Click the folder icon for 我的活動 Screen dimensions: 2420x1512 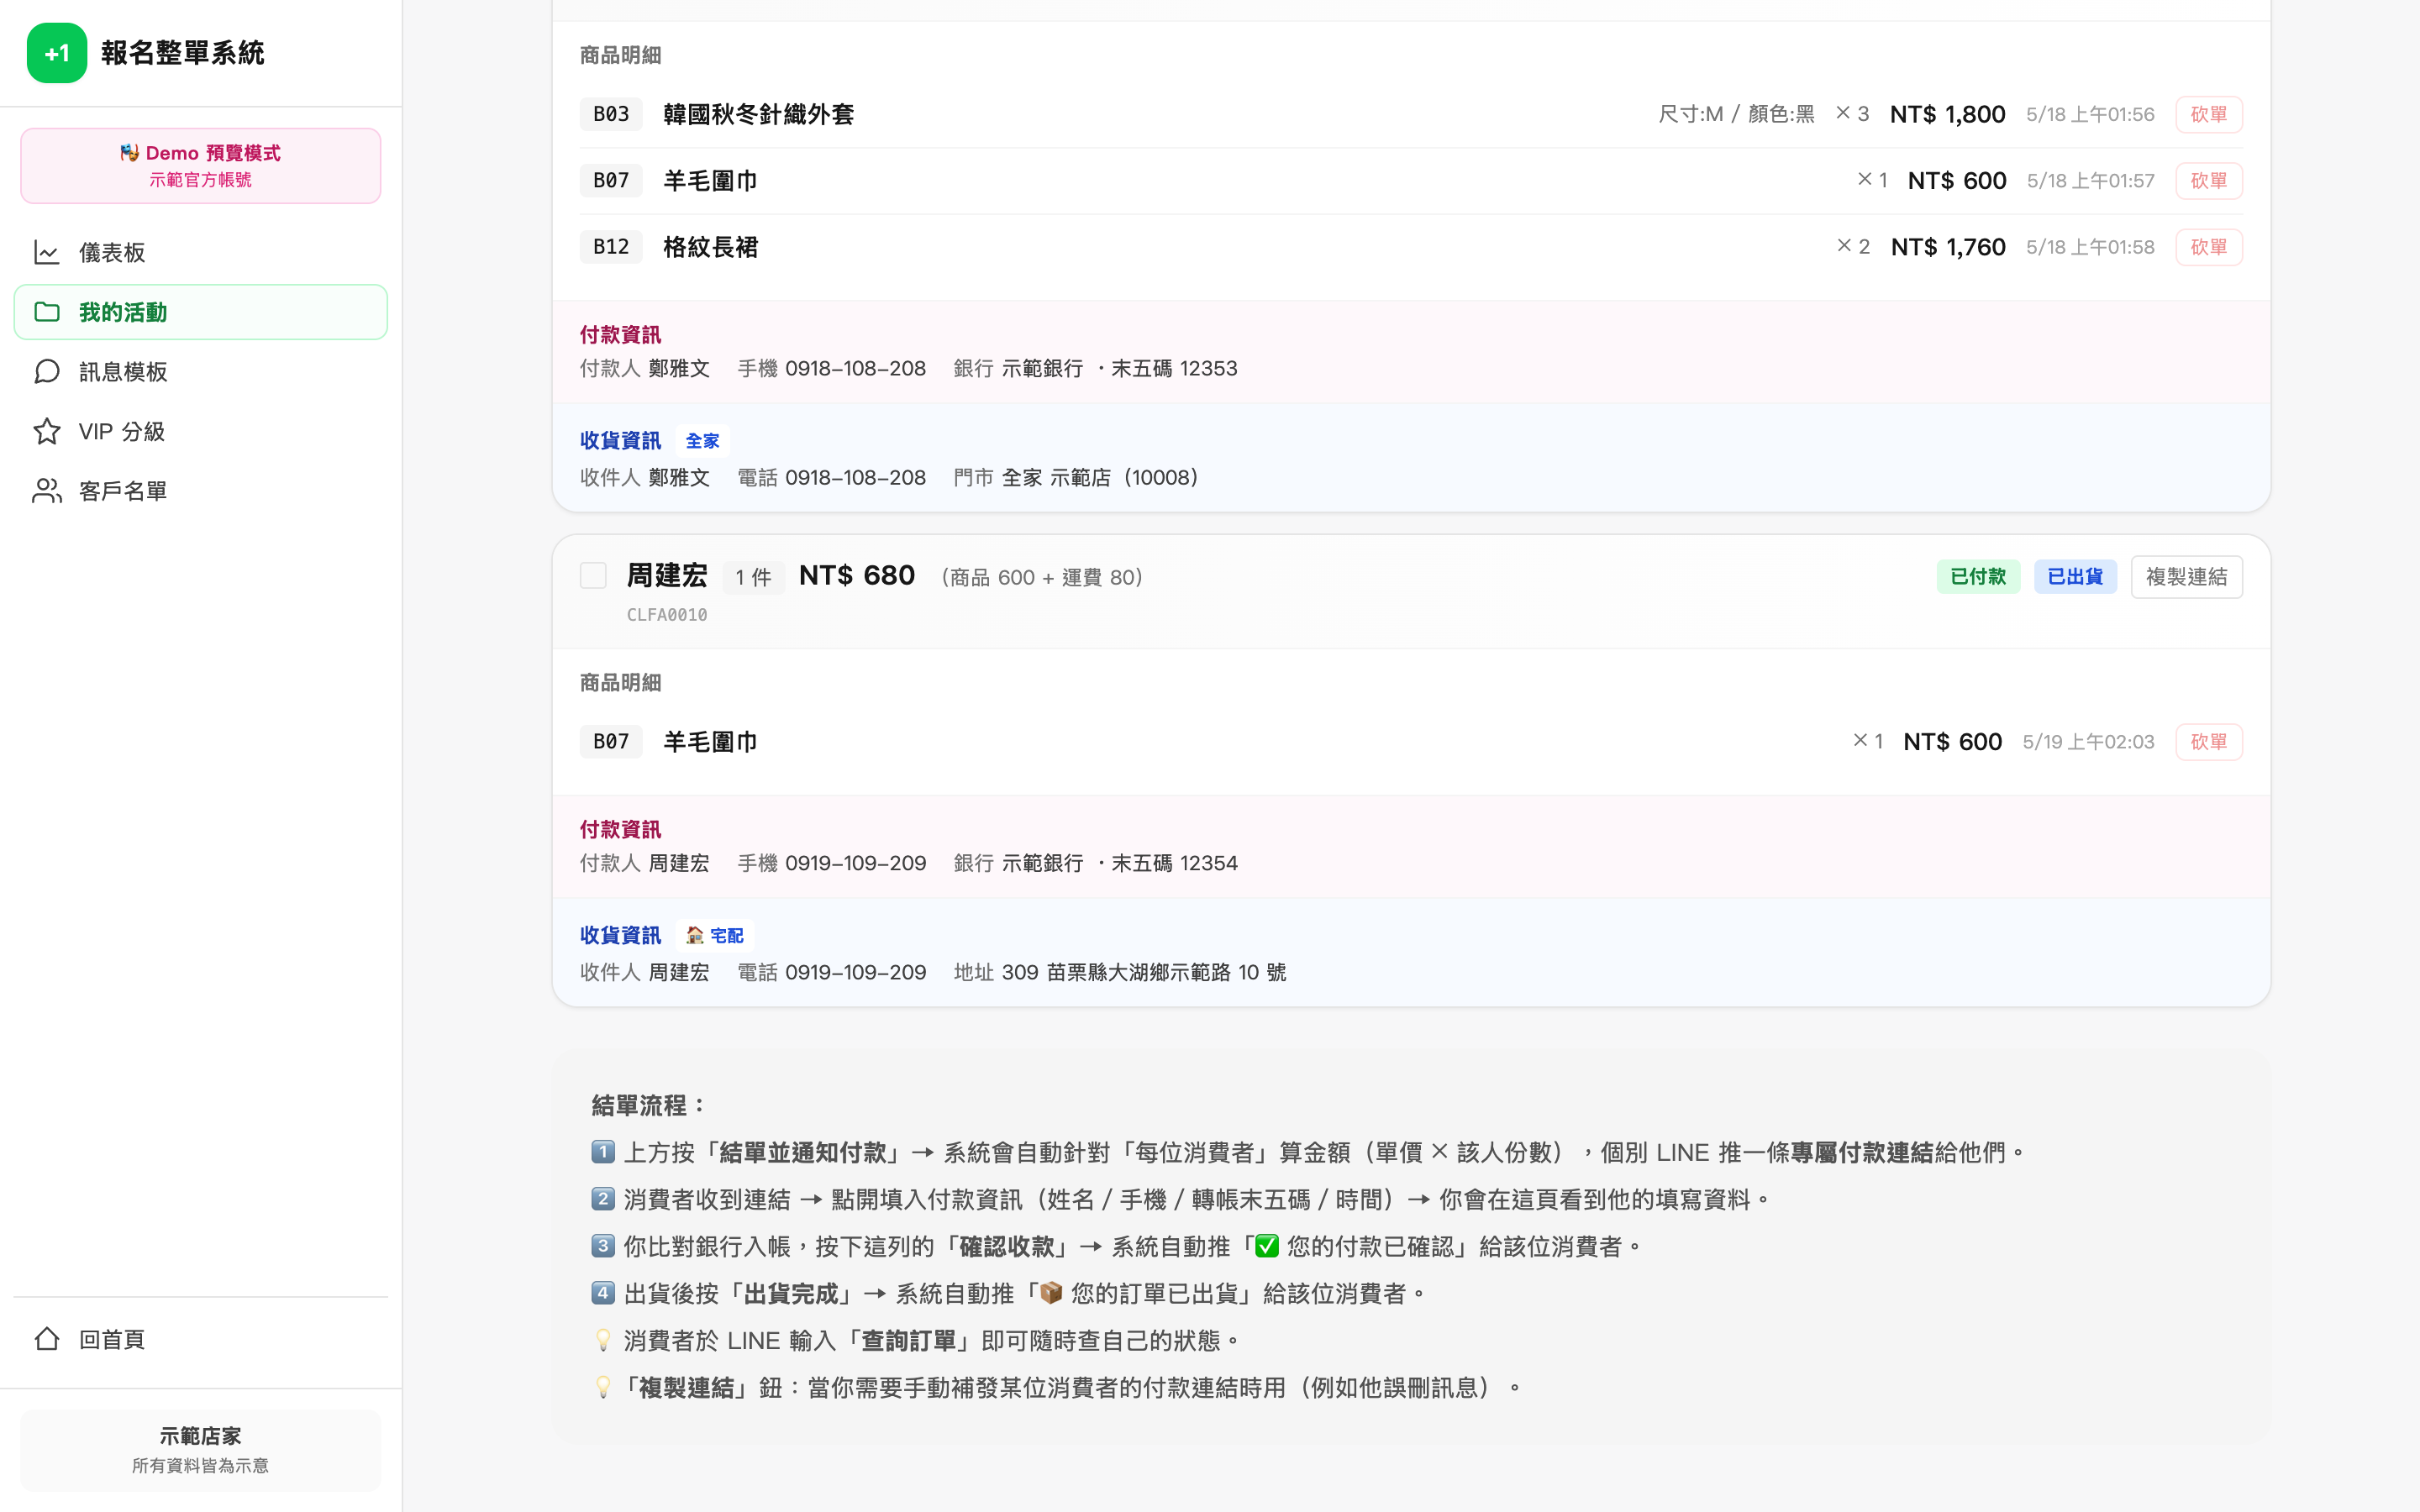pyautogui.click(x=47, y=312)
